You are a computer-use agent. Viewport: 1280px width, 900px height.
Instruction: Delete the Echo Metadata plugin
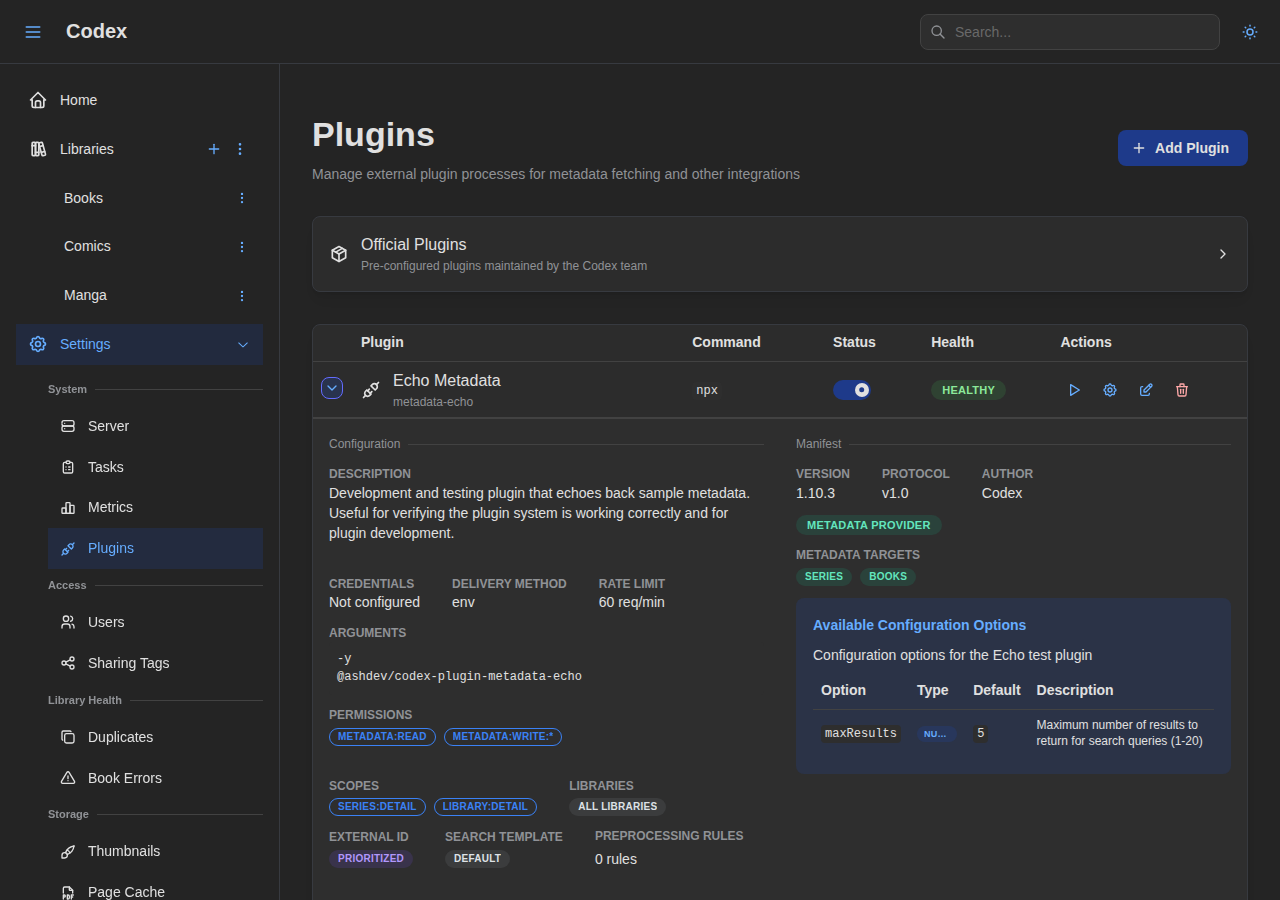pos(1182,390)
